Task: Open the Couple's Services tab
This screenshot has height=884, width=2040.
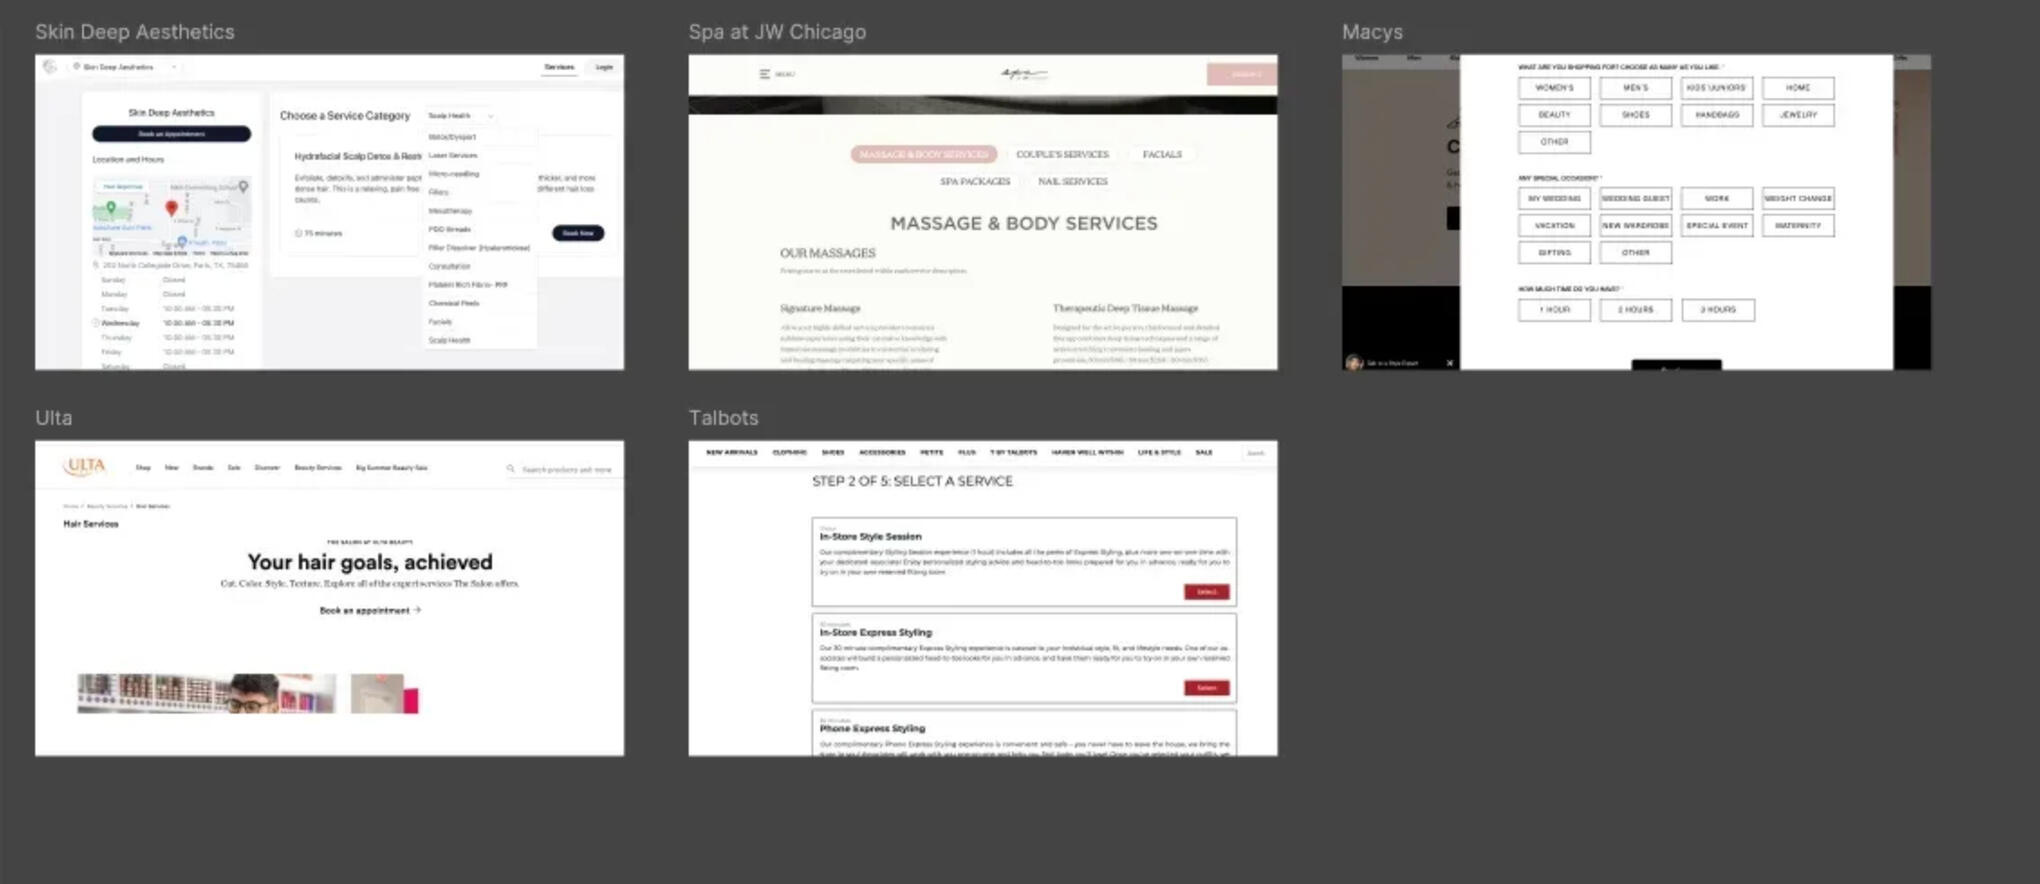Action: [1062, 155]
